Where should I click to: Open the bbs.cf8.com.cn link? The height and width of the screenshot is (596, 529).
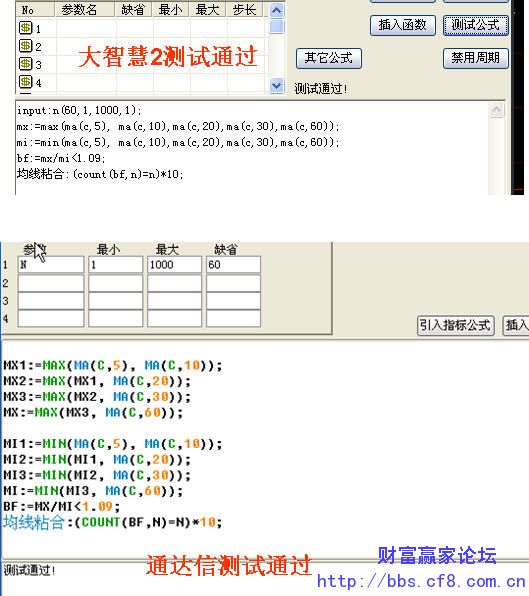point(421,582)
